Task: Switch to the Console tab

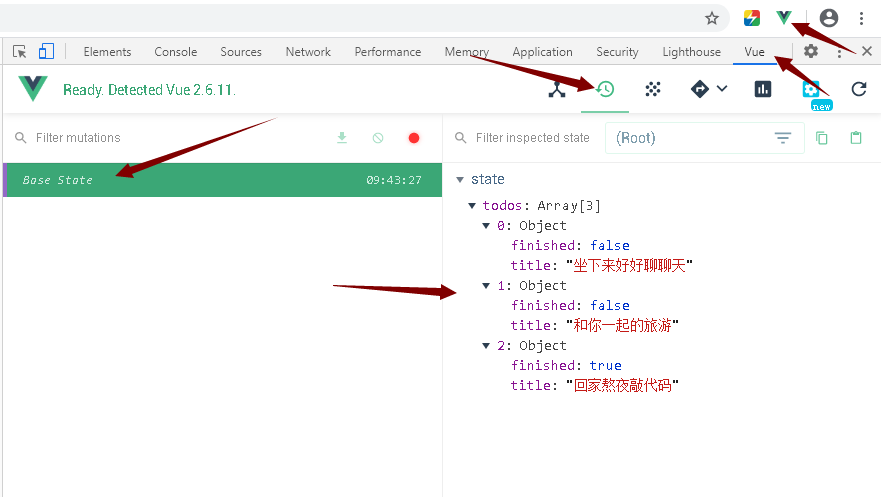Action: [x=176, y=52]
